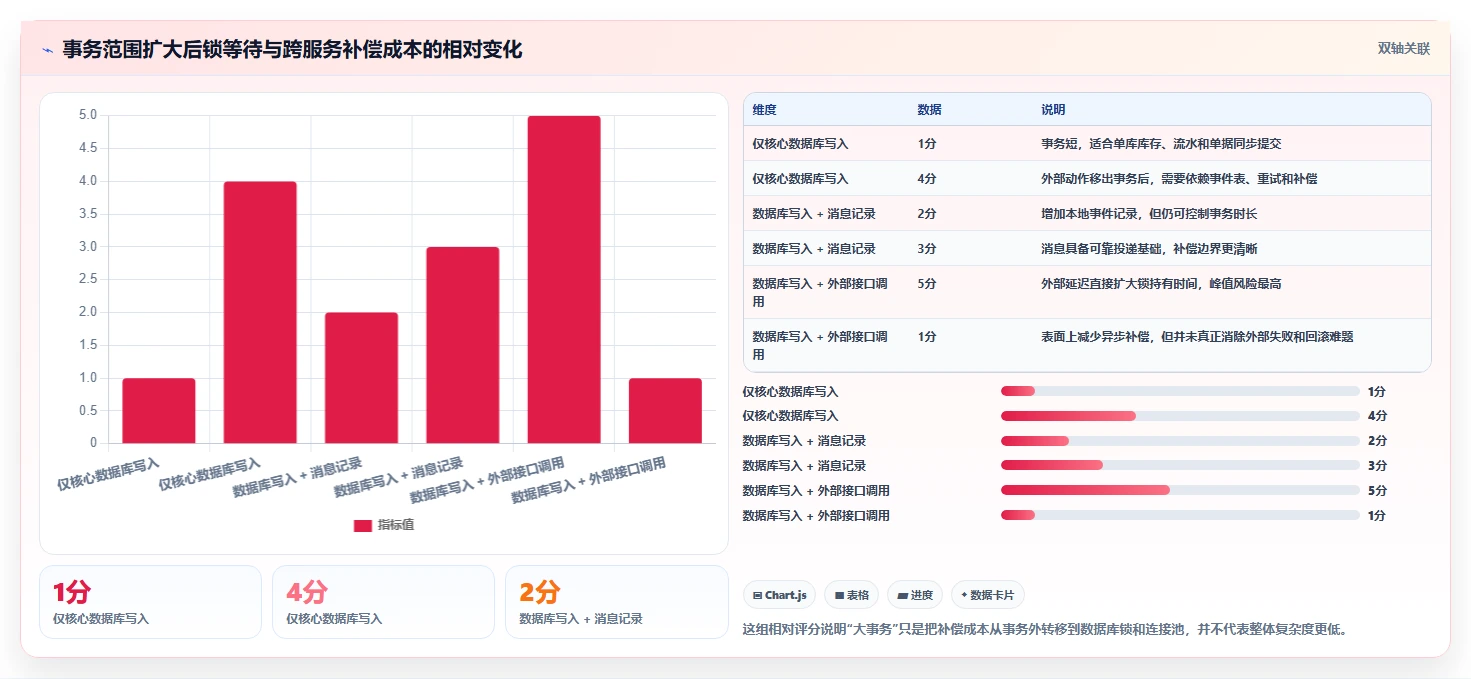Click the 说明 table column header
The width and height of the screenshot is (1471, 679).
tap(1053, 109)
